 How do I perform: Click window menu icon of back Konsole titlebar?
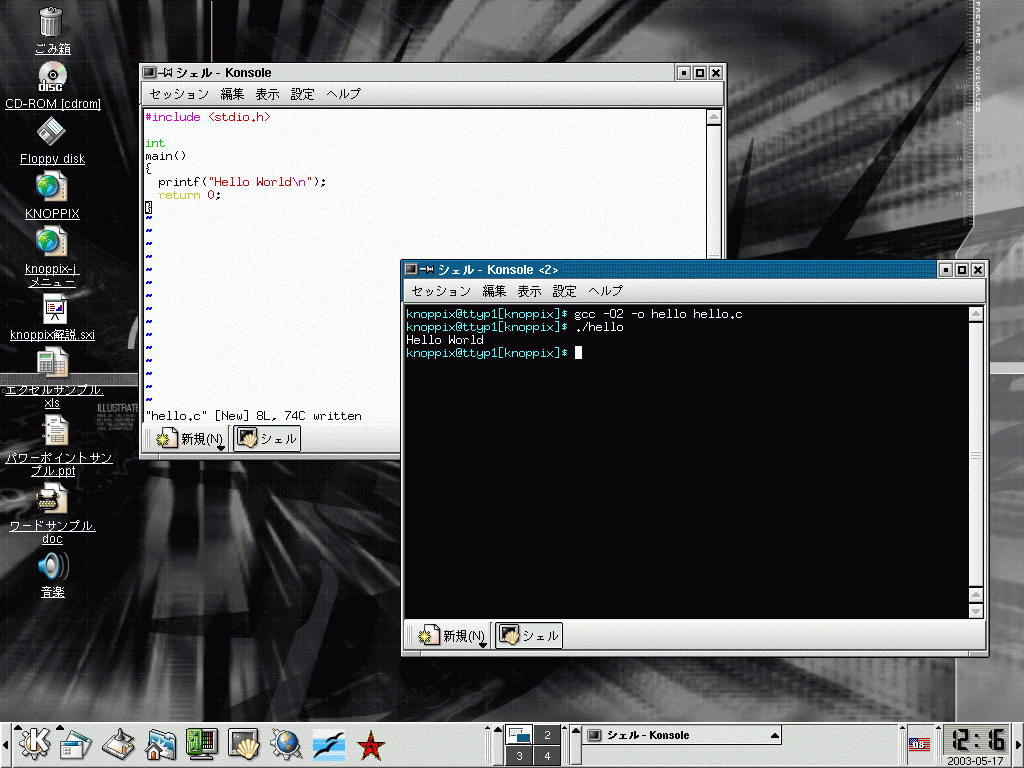click(149, 72)
